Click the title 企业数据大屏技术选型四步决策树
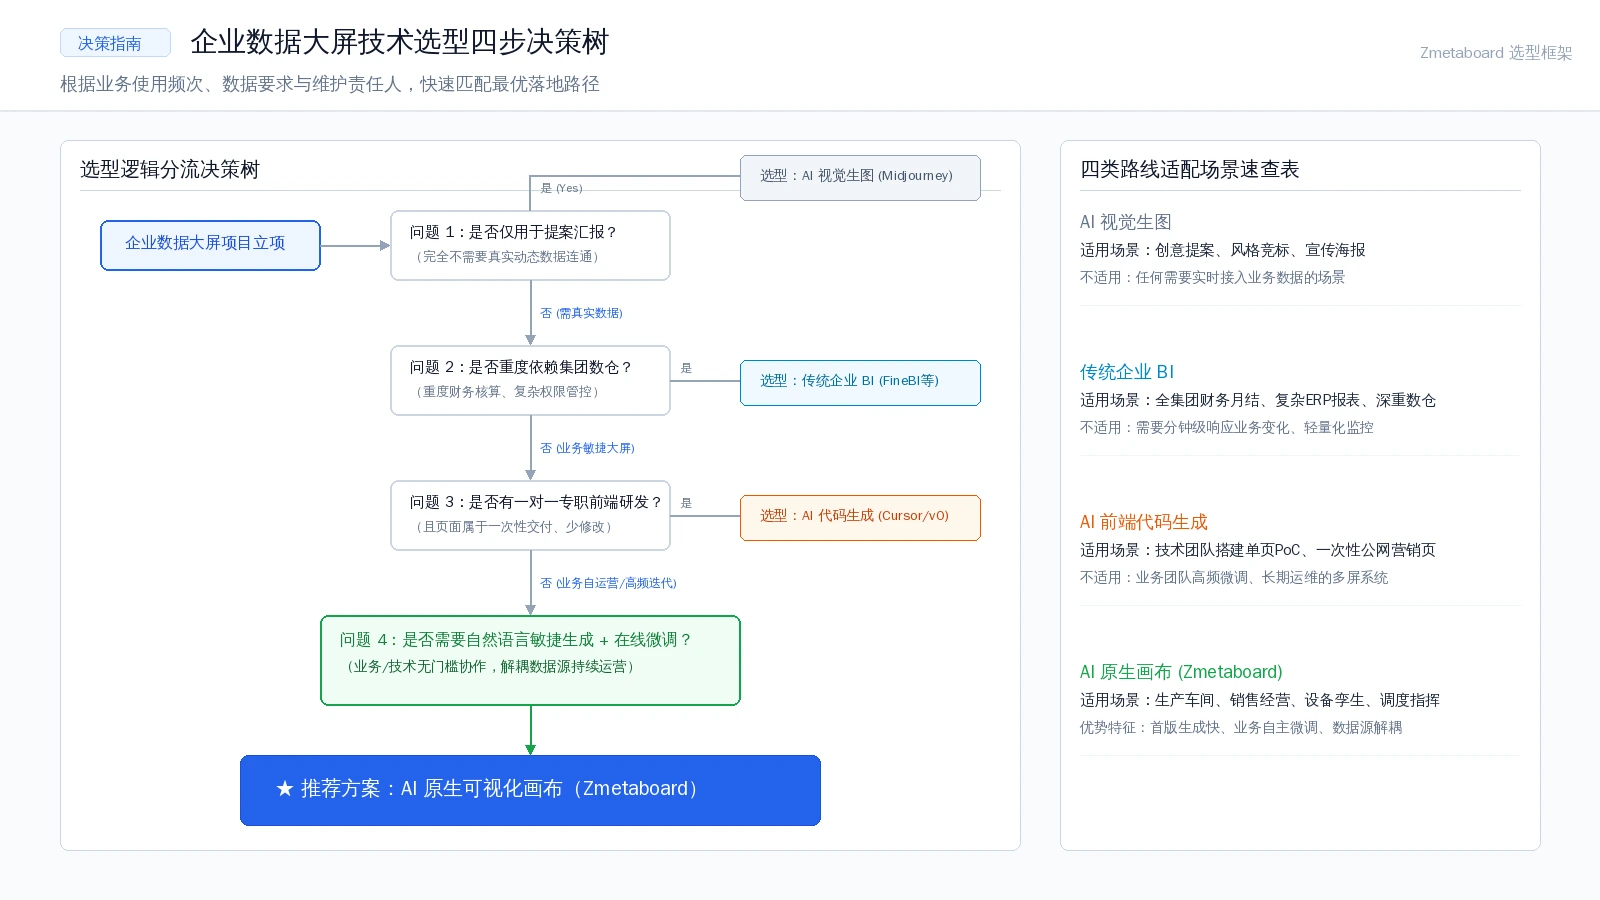 point(400,42)
